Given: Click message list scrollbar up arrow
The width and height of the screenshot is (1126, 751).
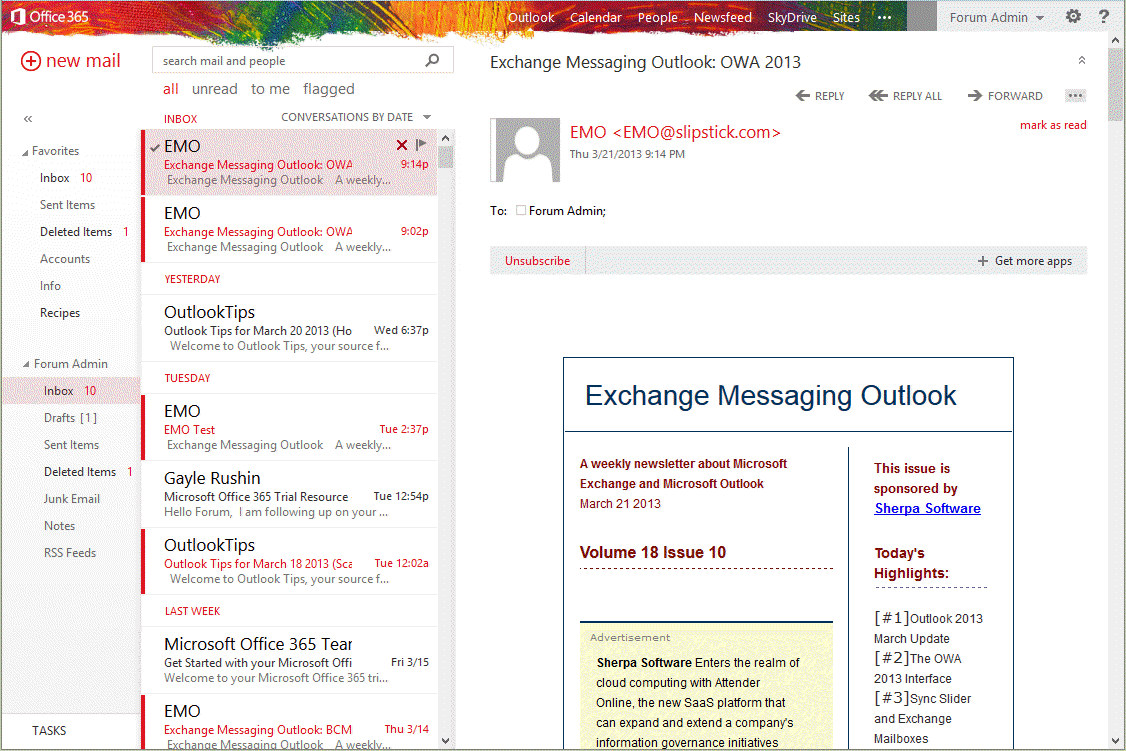Looking at the screenshot, I should pyautogui.click(x=445, y=138).
